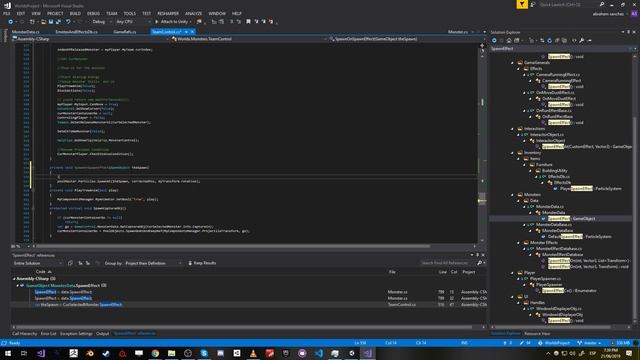Click the Save All toolbar icon
640x360 pixels.
pyautogui.click(x=58, y=22)
